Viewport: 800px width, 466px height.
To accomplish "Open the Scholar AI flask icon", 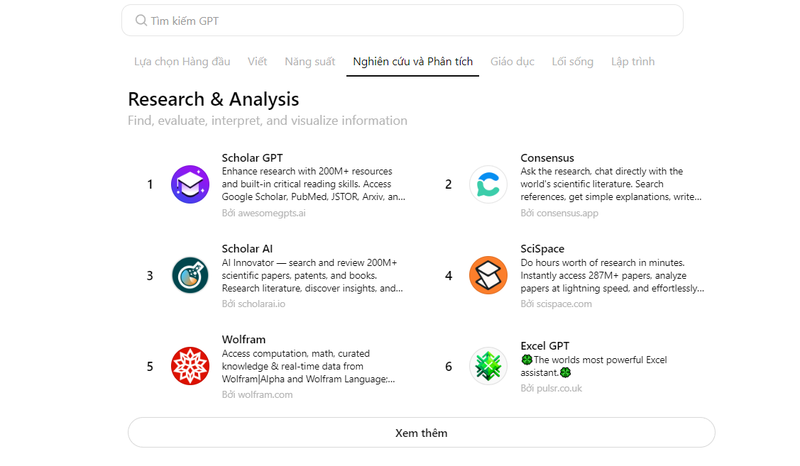I will pos(190,275).
